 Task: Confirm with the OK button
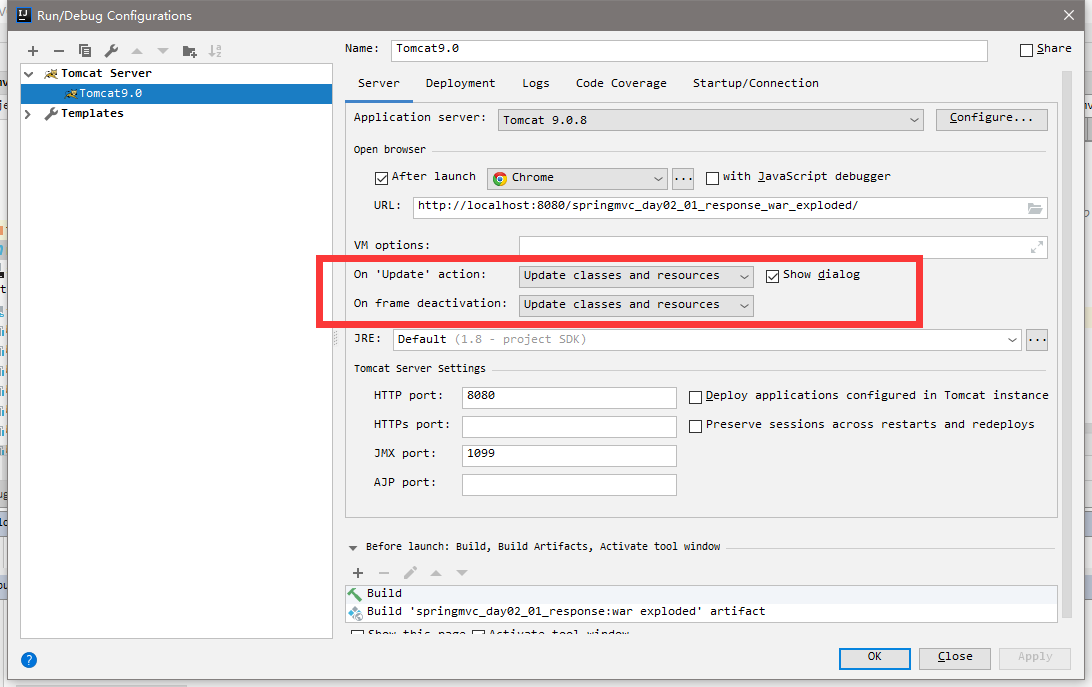tap(875, 658)
